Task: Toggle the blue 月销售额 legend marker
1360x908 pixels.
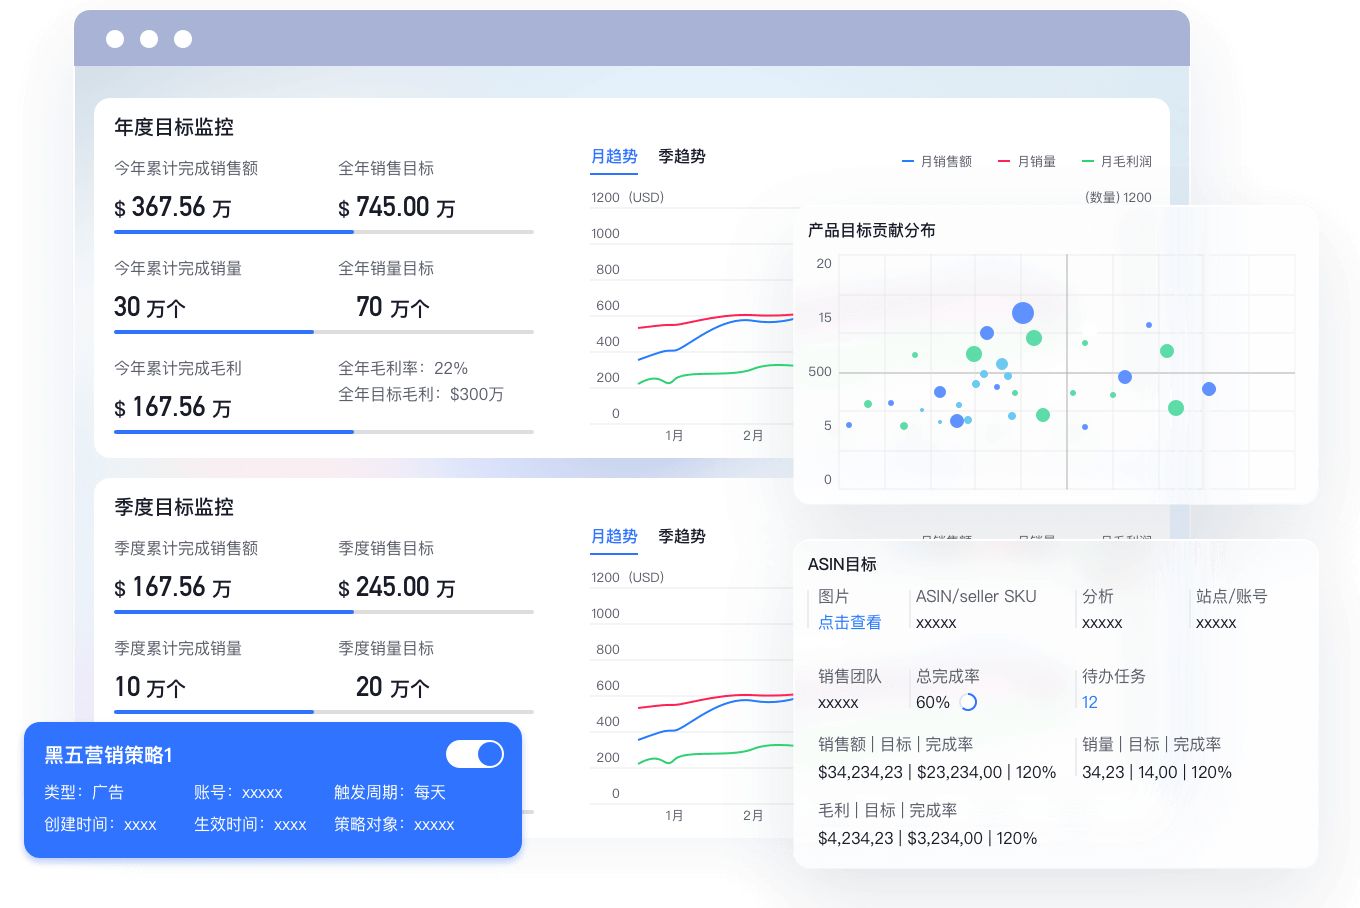Action: point(908,161)
